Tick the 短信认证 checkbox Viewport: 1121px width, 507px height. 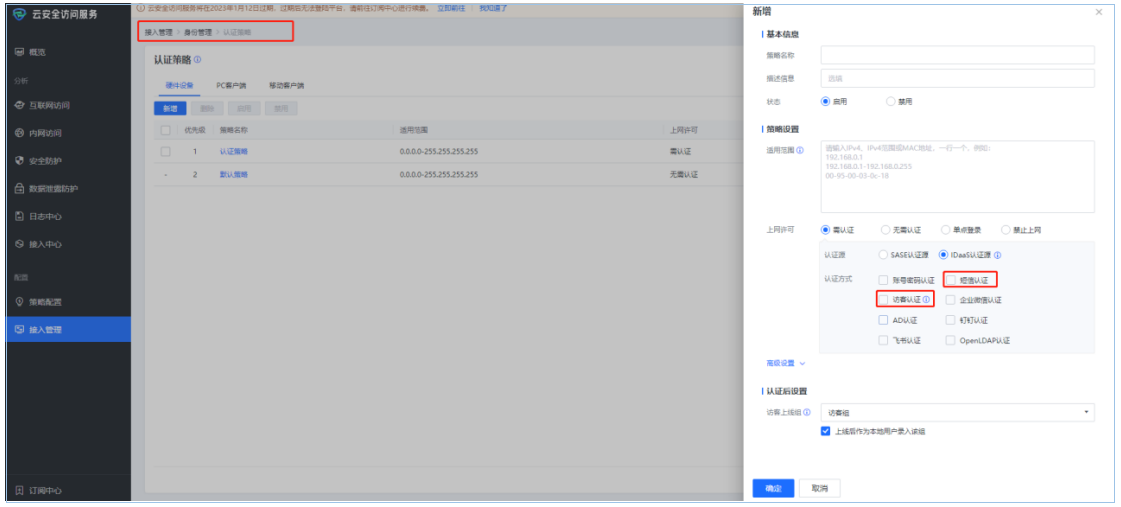pyautogui.click(x=951, y=280)
